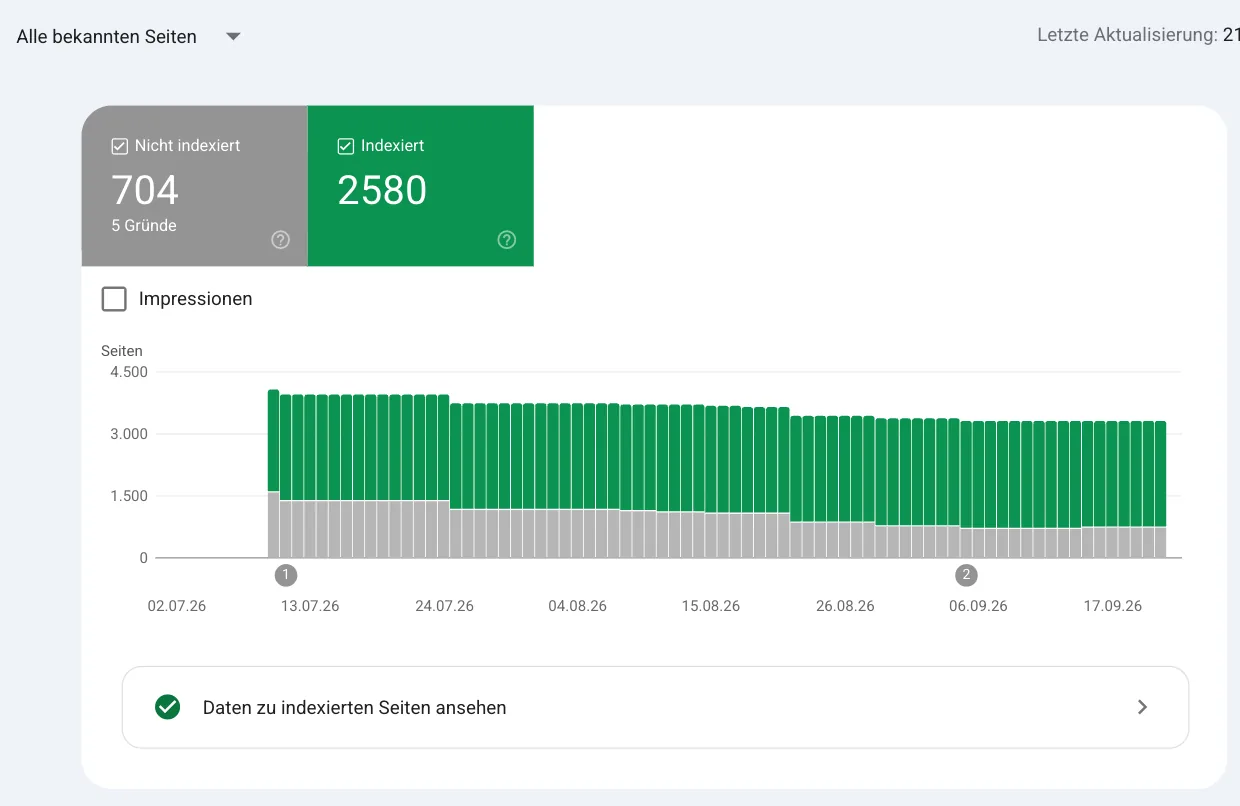Open help icon on Indexiert card
The width and height of the screenshot is (1240, 806).
(507, 240)
